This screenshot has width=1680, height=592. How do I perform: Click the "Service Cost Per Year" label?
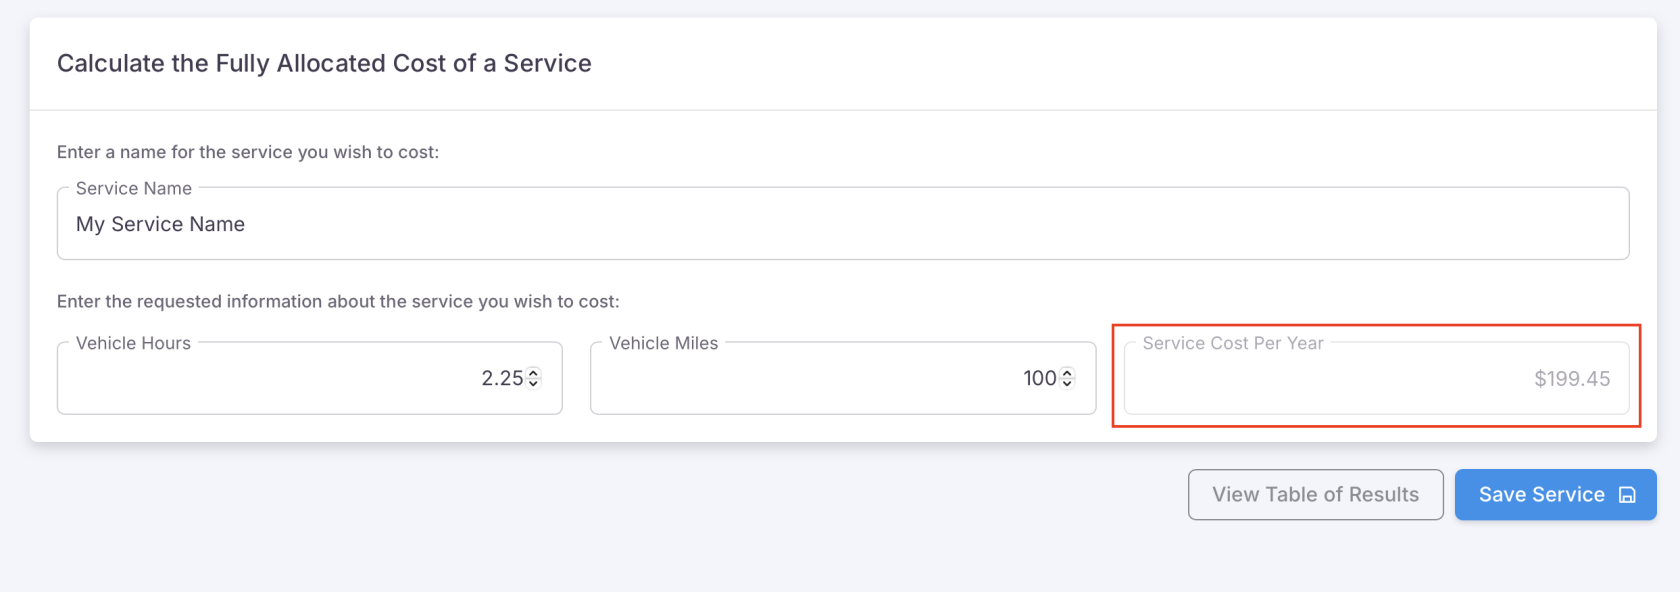(1232, 344)
